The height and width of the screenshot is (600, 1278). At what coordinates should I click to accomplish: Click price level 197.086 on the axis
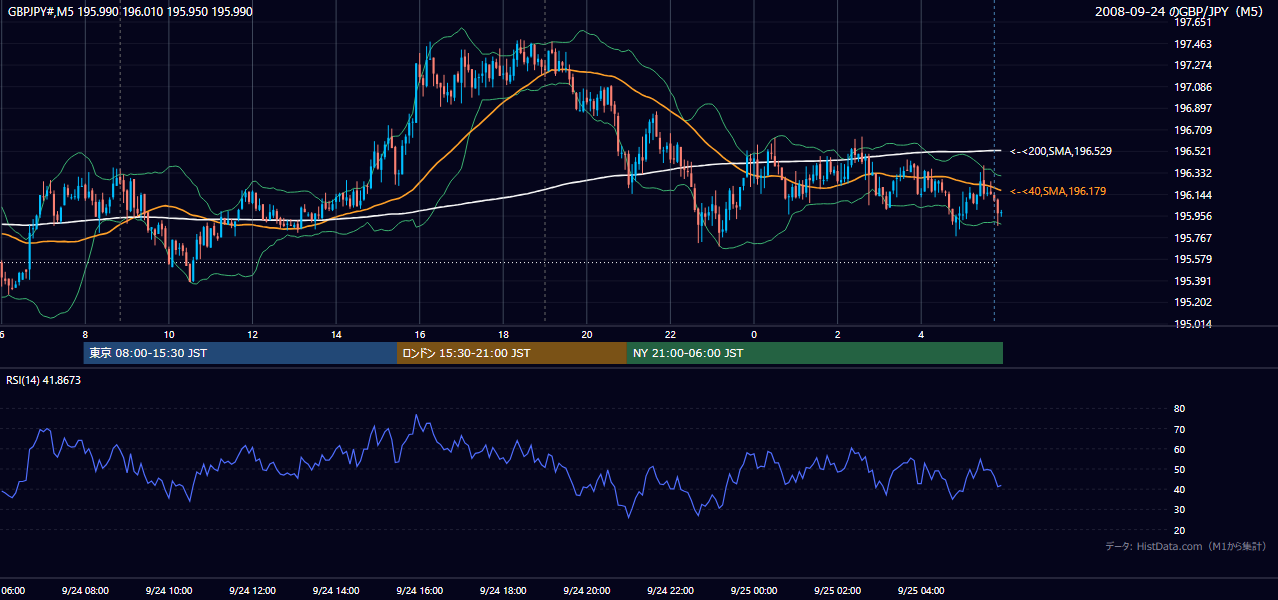click(1193, 87)
